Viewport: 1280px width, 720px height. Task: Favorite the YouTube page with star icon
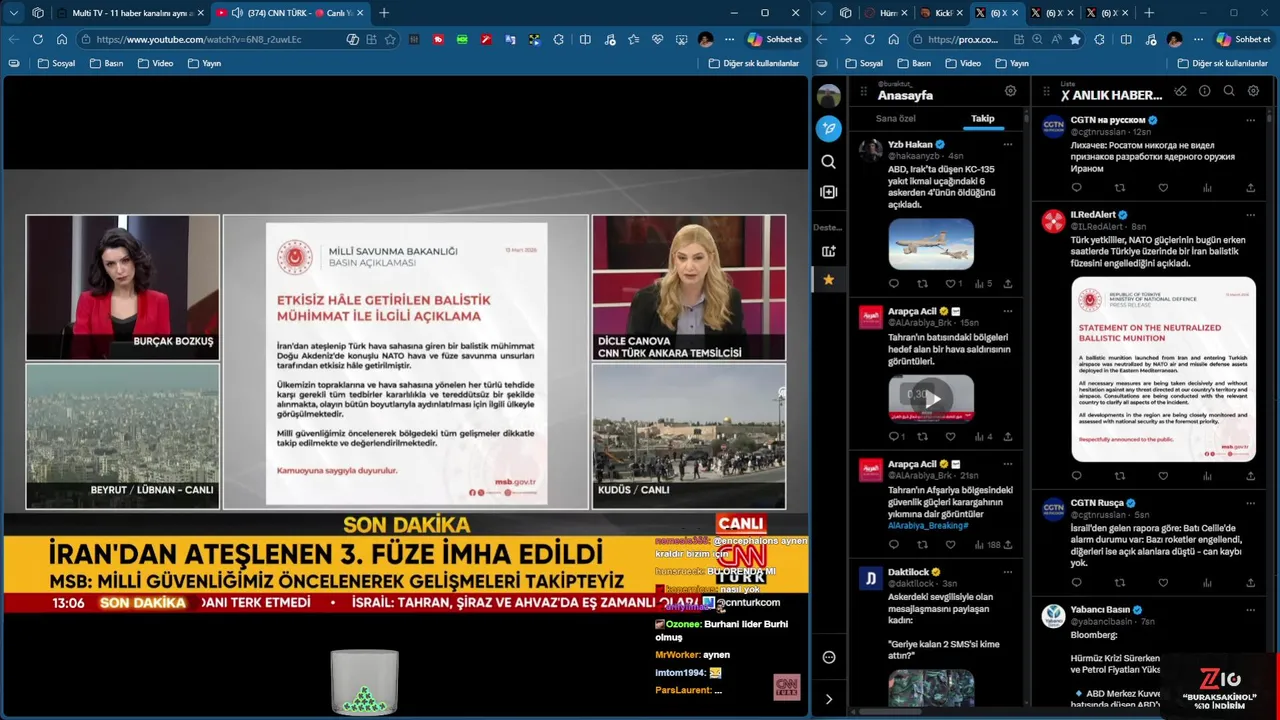(x=390, y=39)
